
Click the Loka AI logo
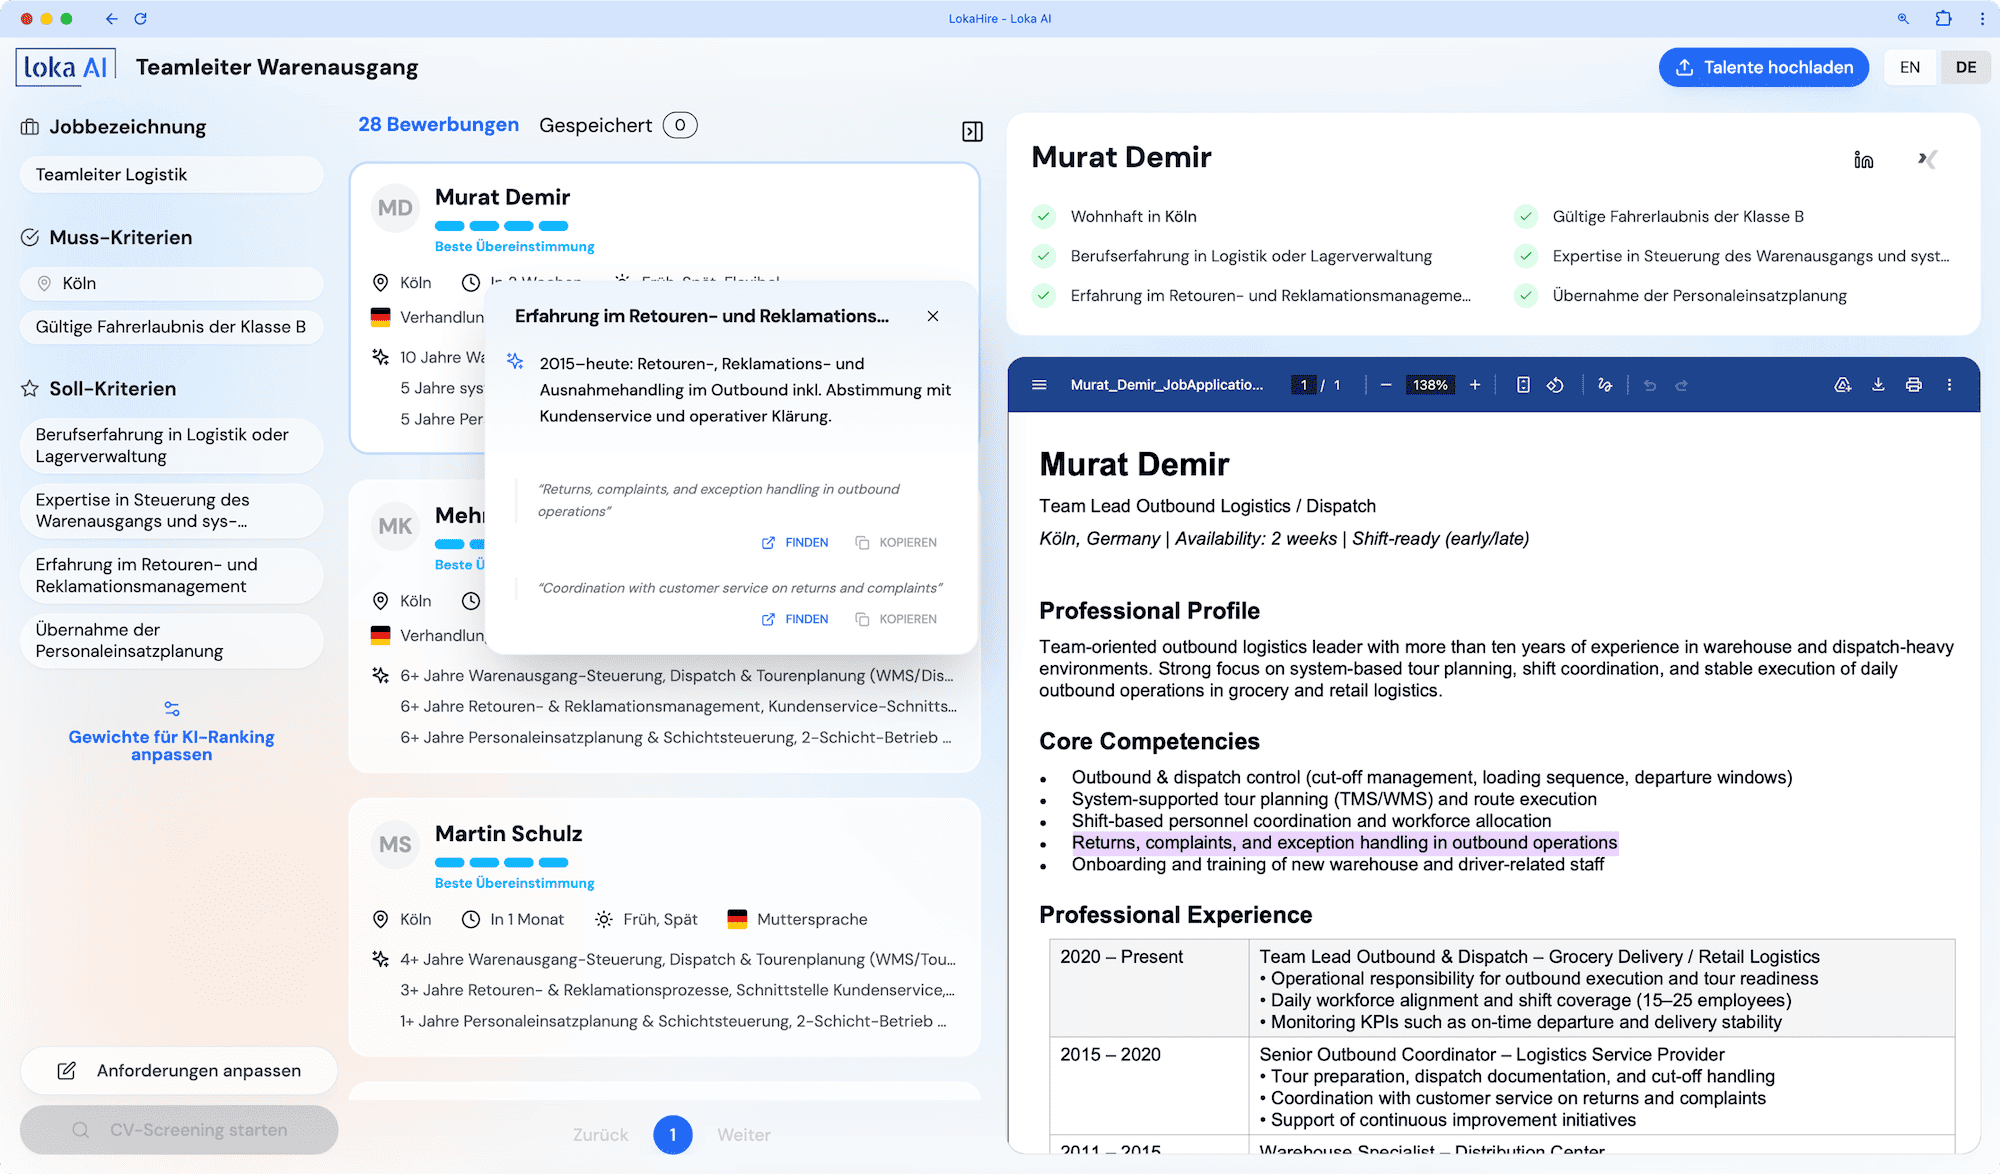point(63,66)
